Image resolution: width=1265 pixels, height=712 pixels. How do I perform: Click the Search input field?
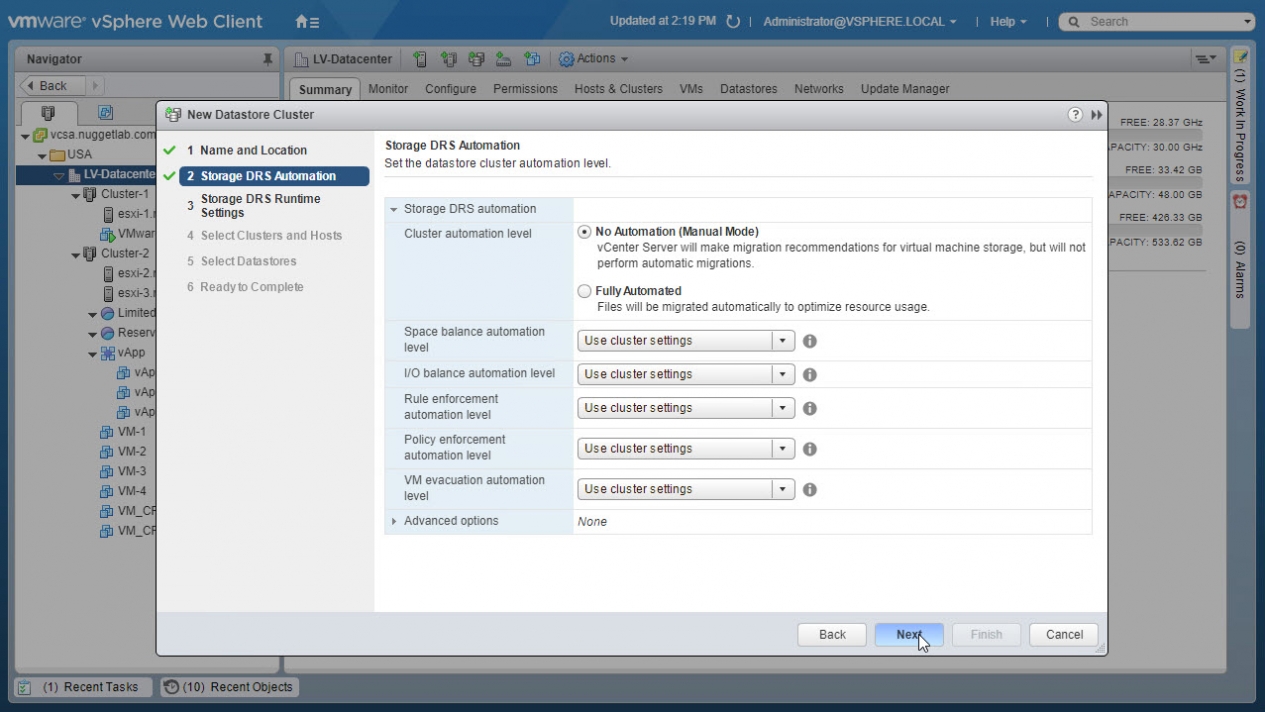1160,21
